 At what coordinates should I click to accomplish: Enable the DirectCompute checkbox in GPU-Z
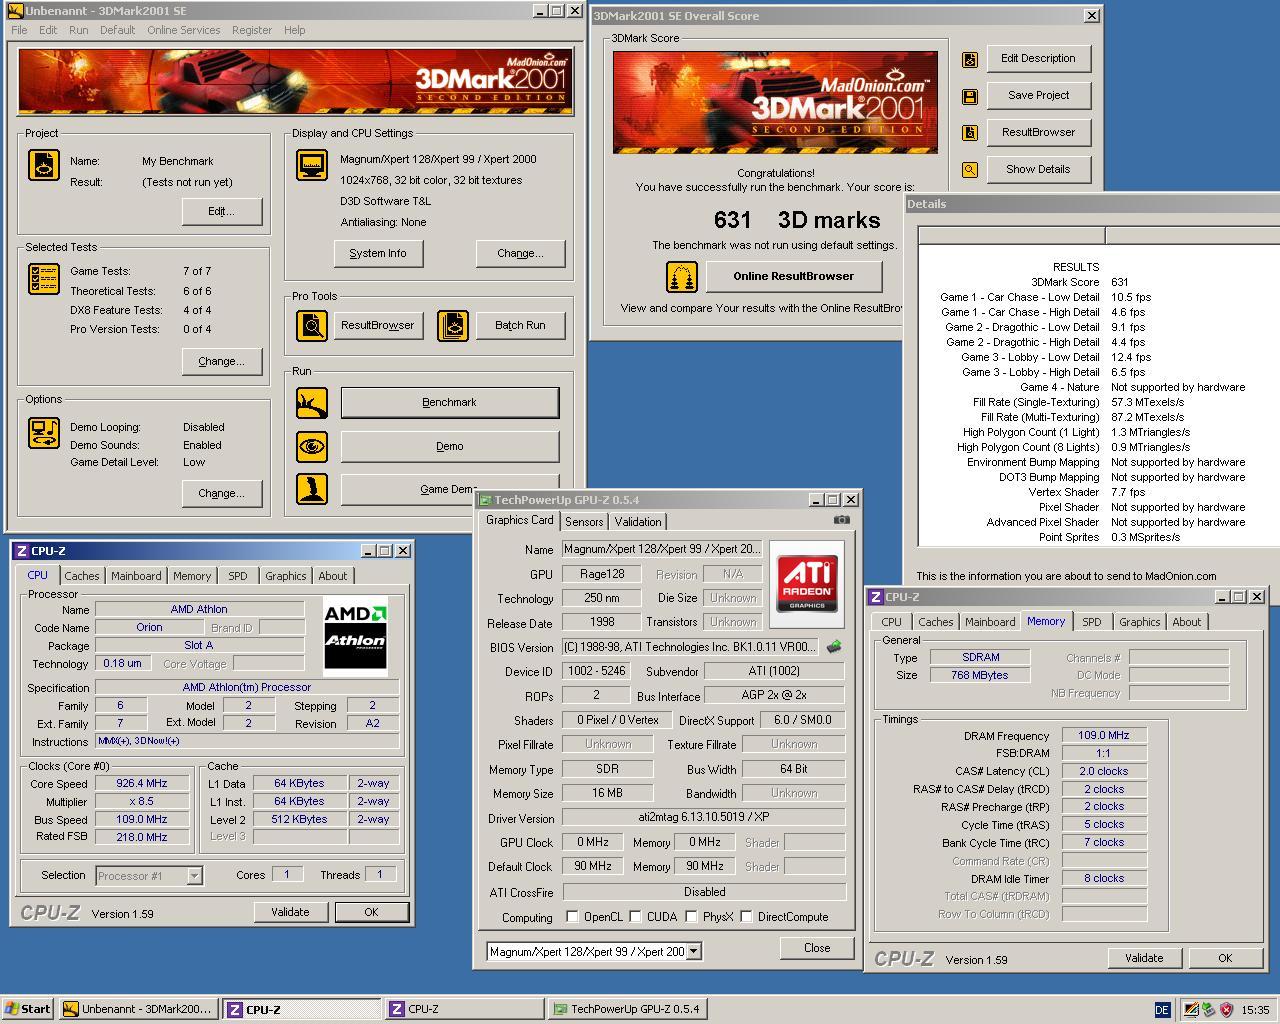click(746, 917)
